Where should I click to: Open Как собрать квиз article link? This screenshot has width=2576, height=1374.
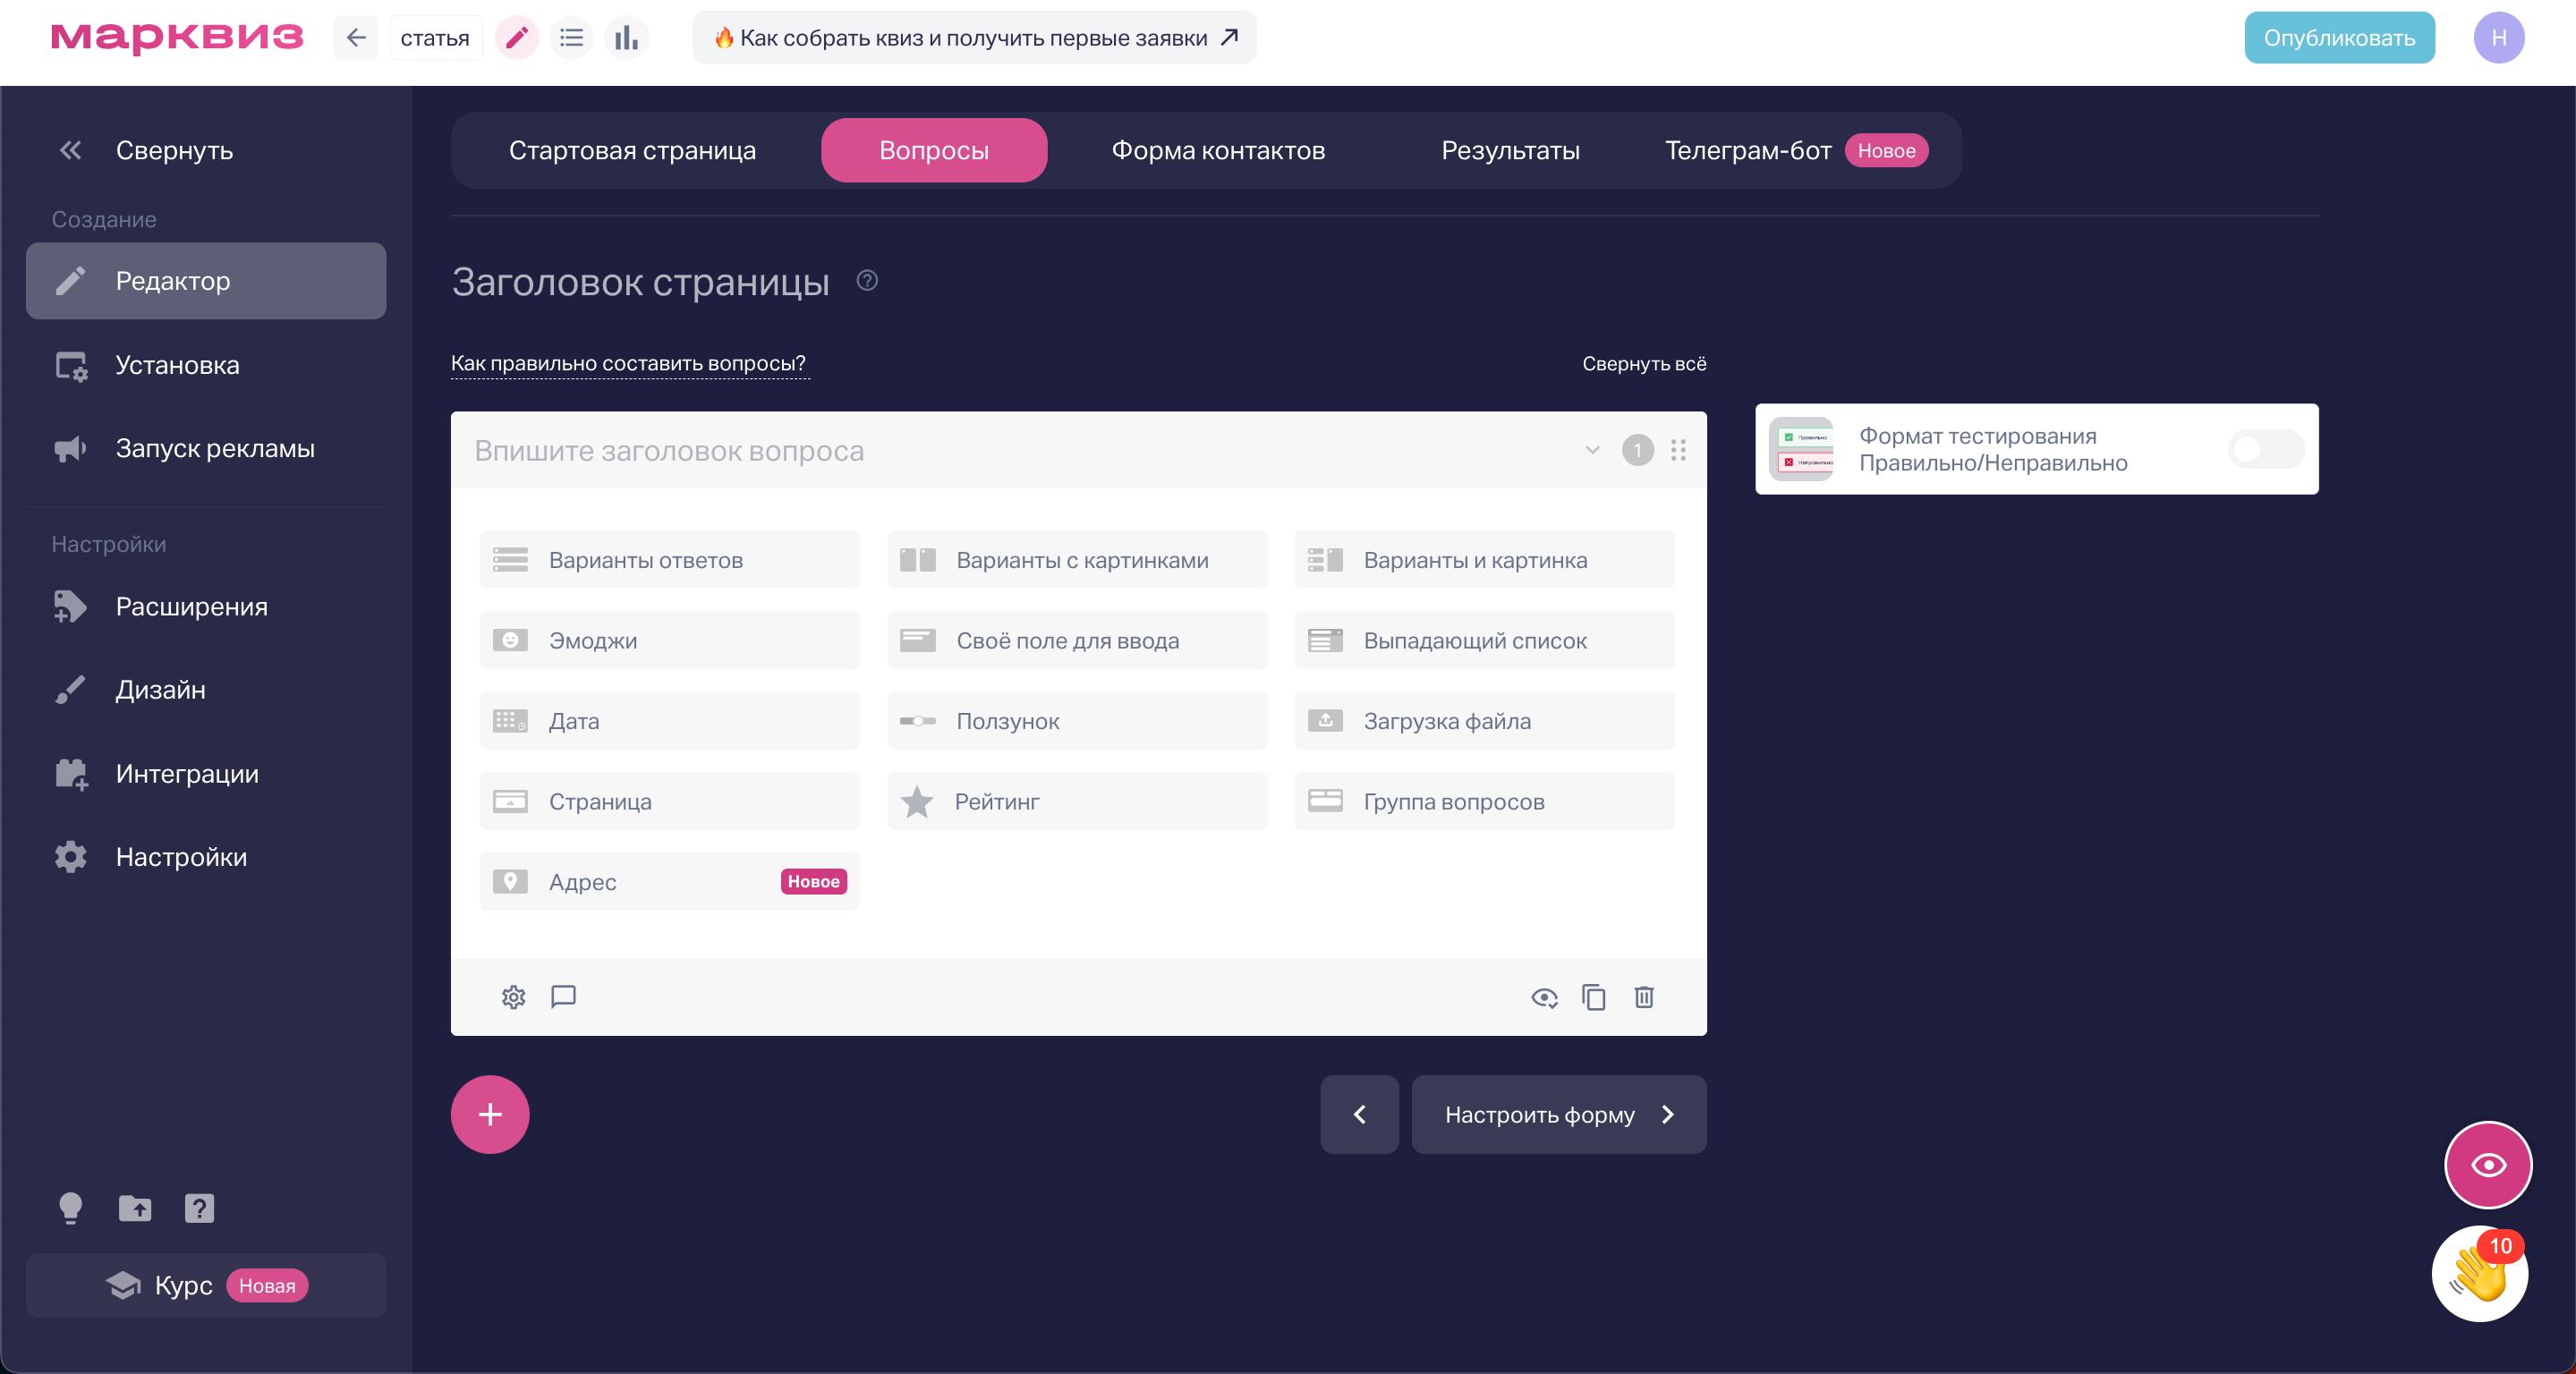click(x=975, y=38)
